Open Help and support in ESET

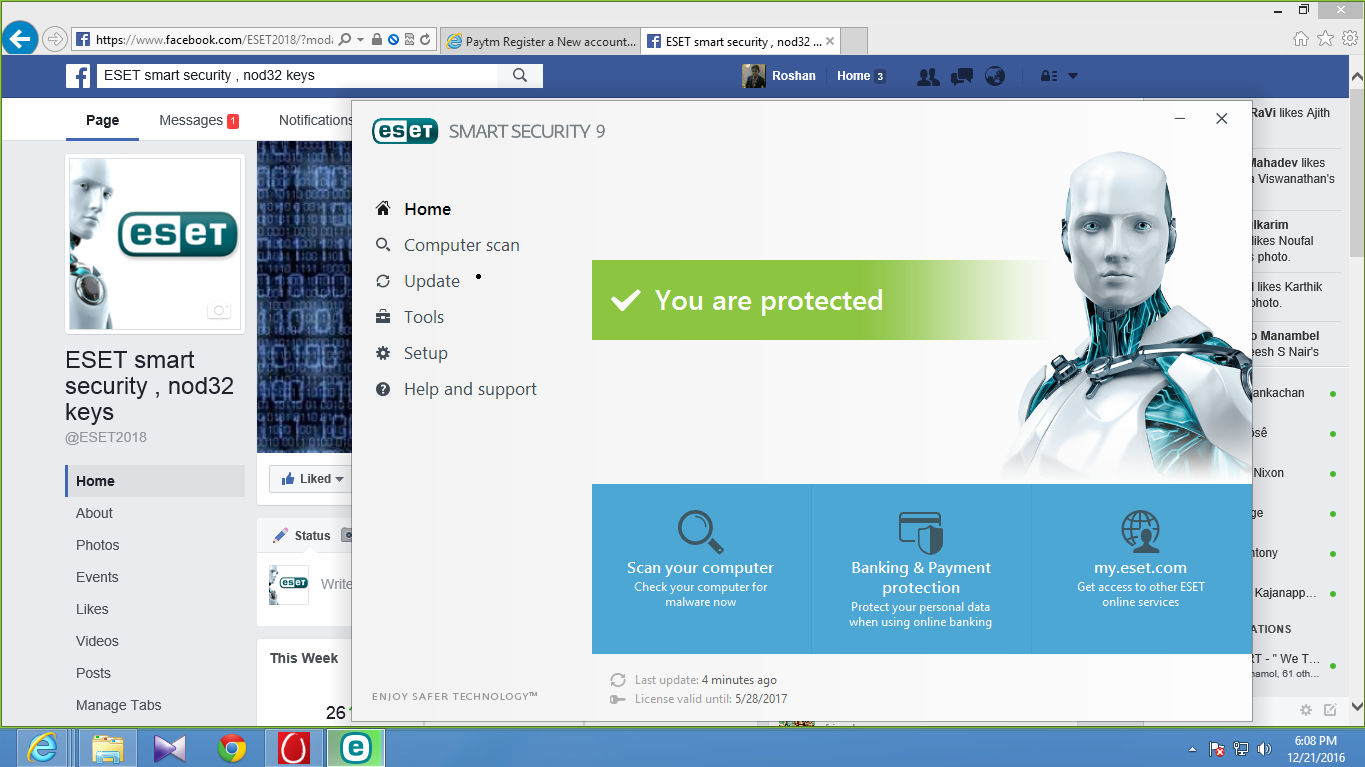coord(470,389)
